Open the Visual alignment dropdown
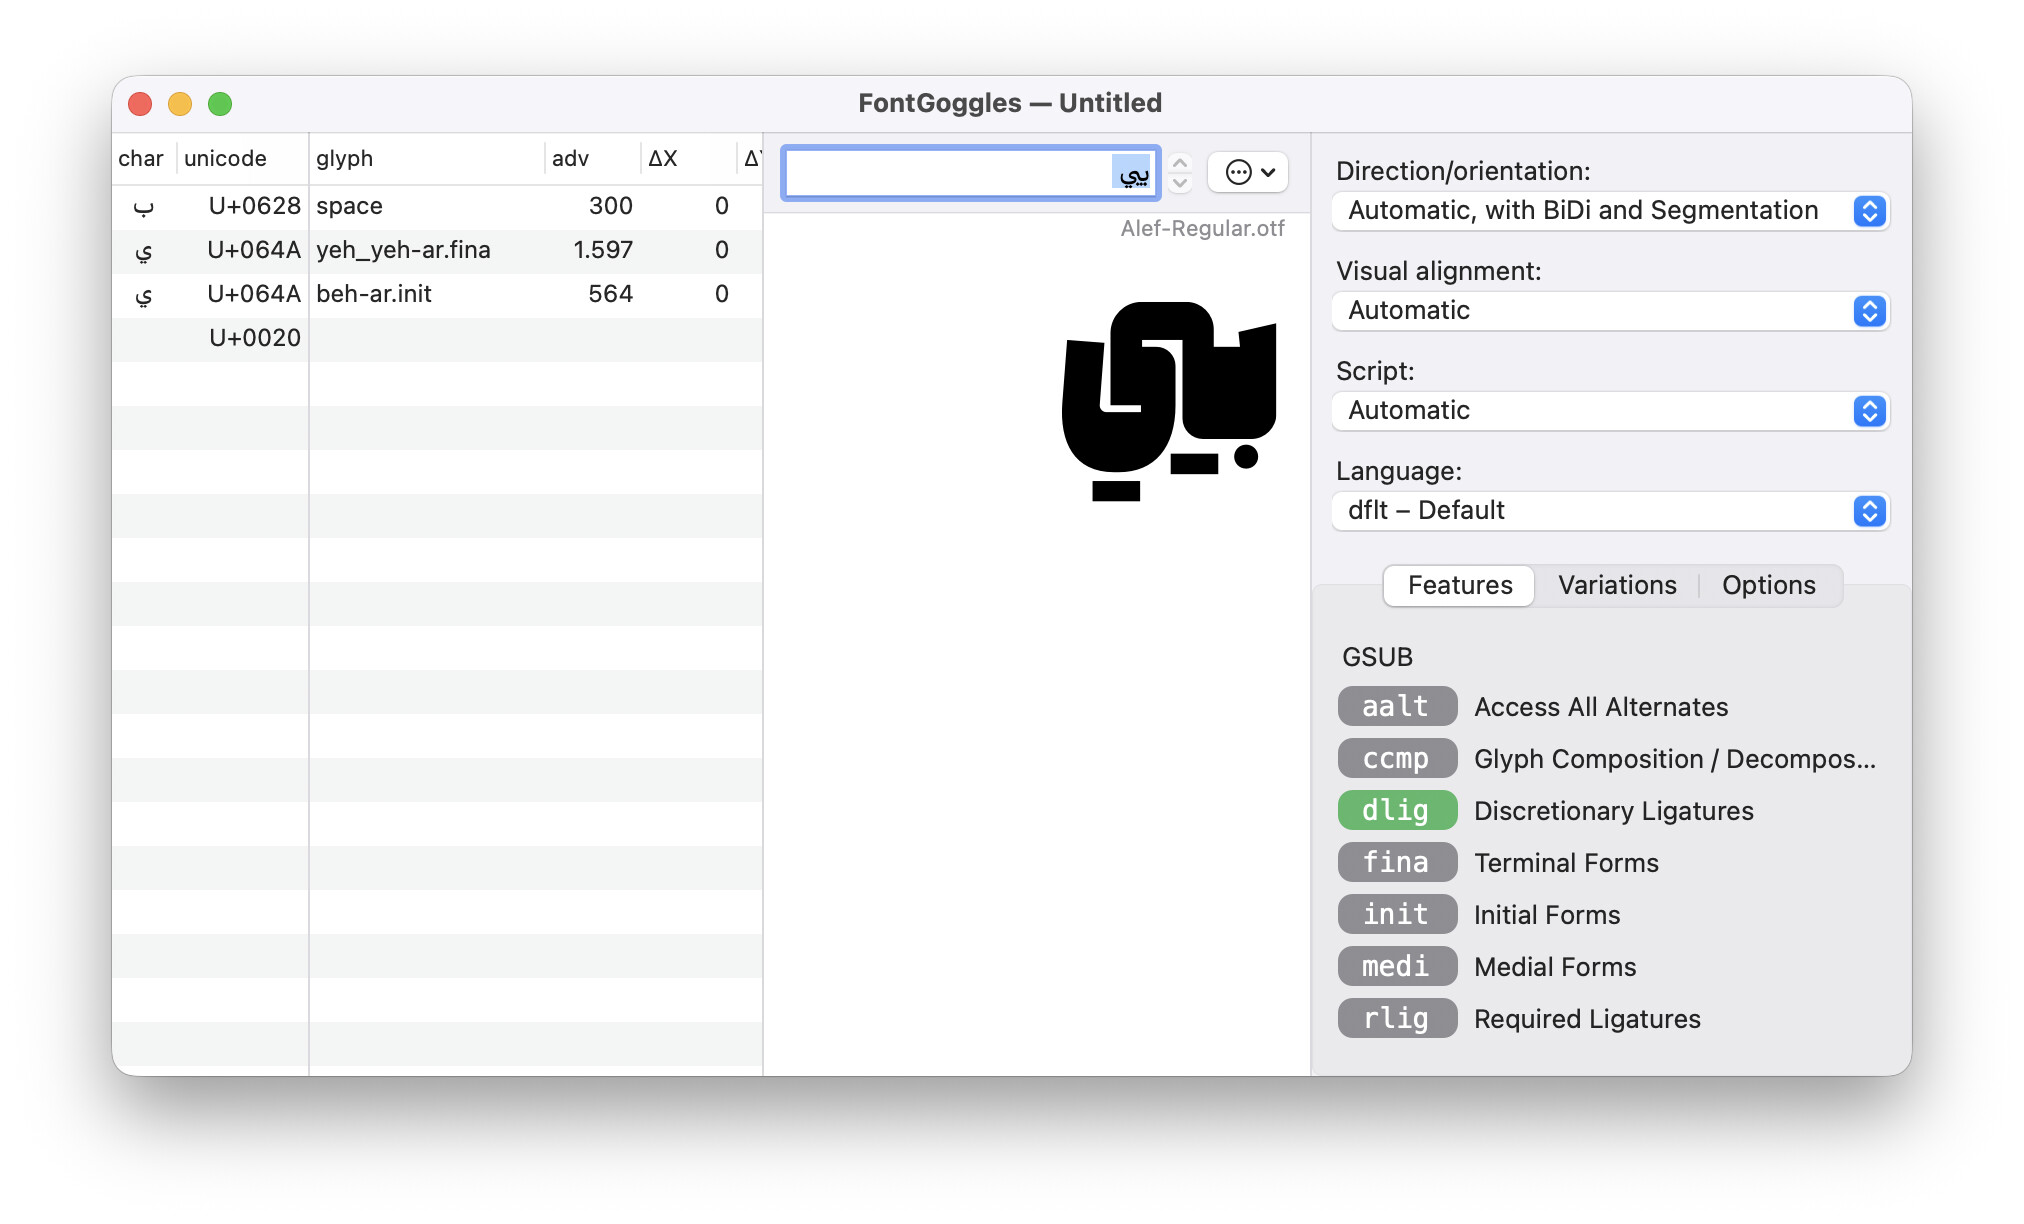This screenshot has width=2024, height=1224. (1610, 311)
